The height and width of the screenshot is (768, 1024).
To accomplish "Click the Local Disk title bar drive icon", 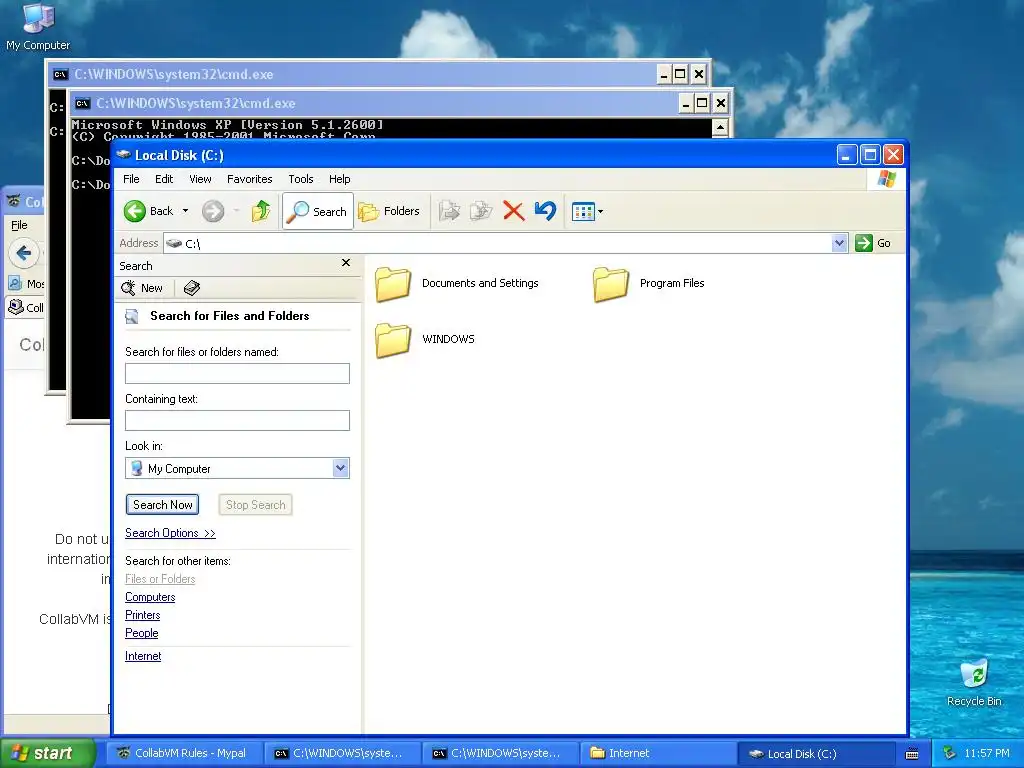I will (x=123, y=155).
